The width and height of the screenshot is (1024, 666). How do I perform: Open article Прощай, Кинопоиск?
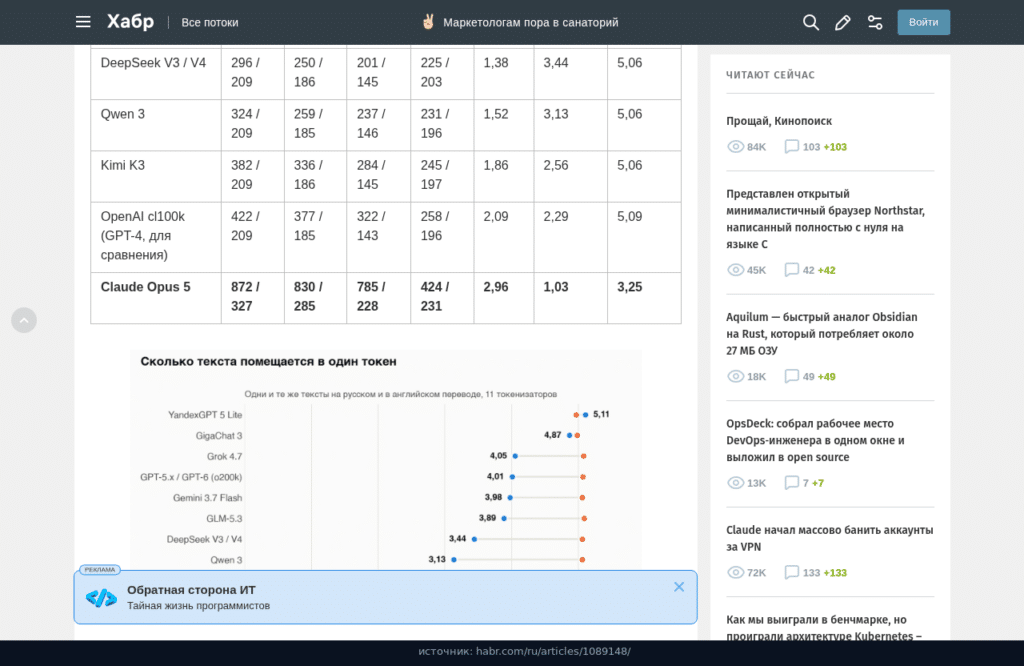tap(779, 121)
